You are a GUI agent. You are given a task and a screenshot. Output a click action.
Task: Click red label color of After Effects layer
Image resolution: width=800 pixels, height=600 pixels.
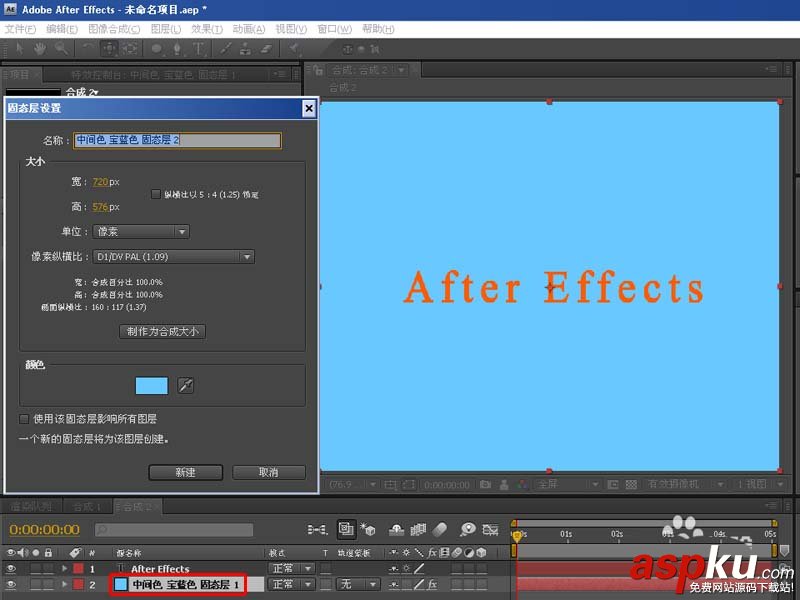78,568
